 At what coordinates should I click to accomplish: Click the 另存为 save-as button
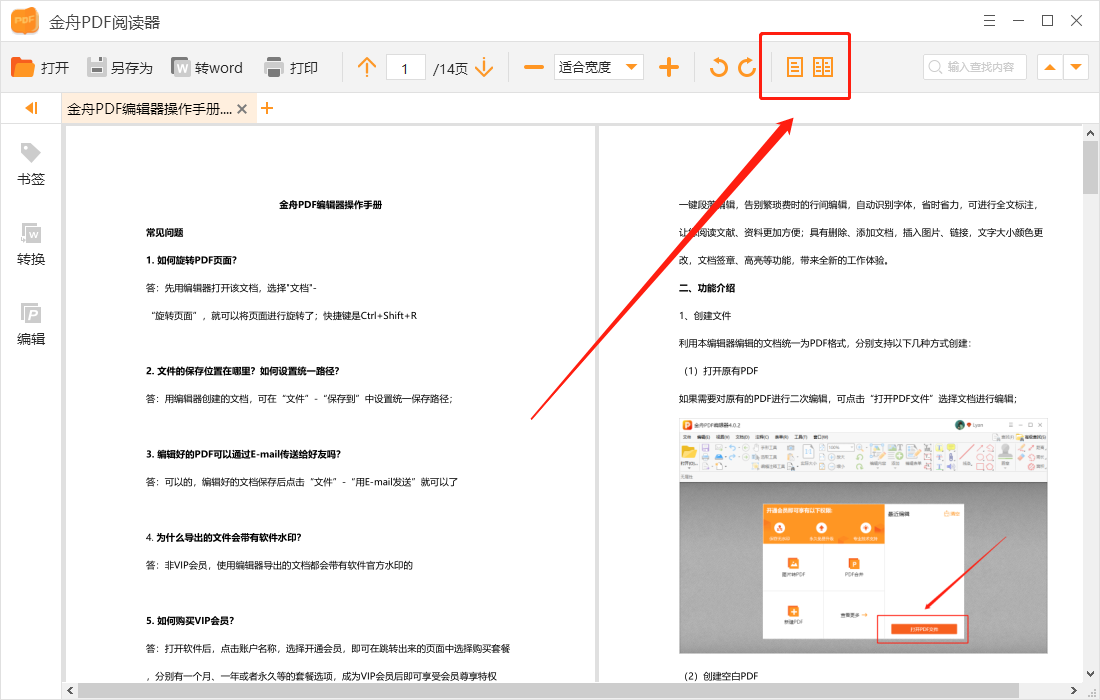(119, 67)
